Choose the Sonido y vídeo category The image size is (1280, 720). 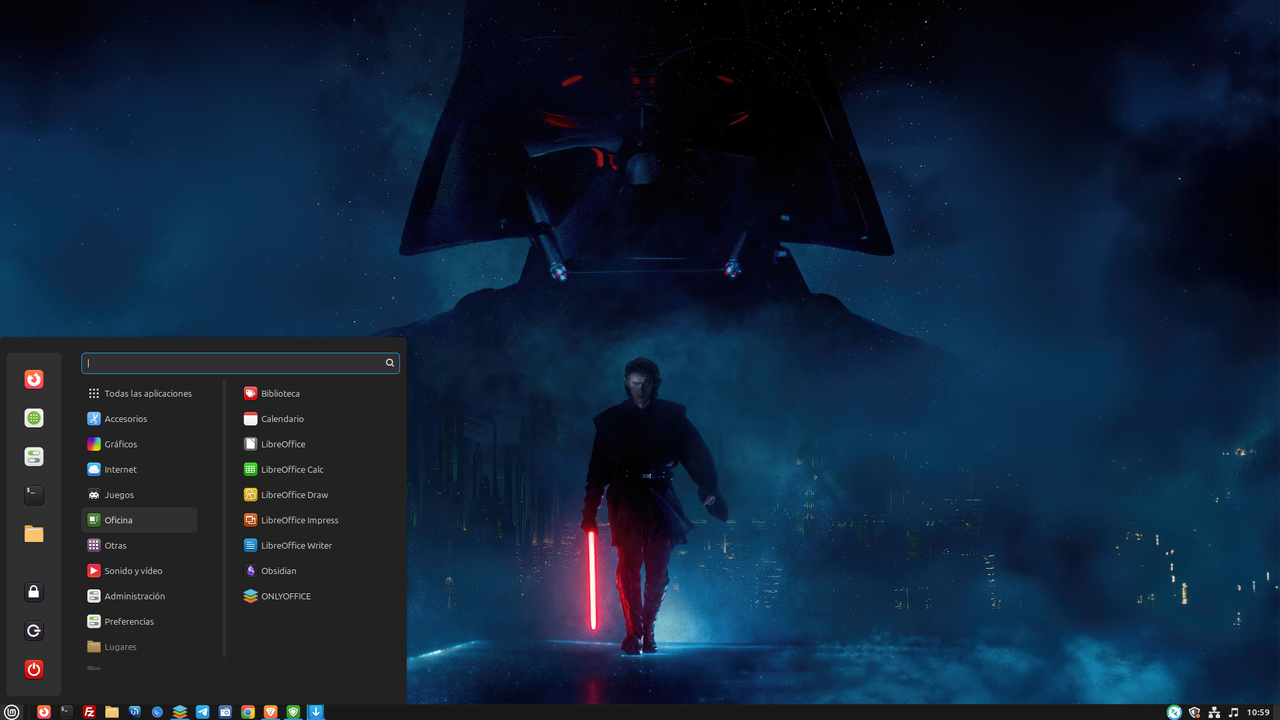pos(139,571)
